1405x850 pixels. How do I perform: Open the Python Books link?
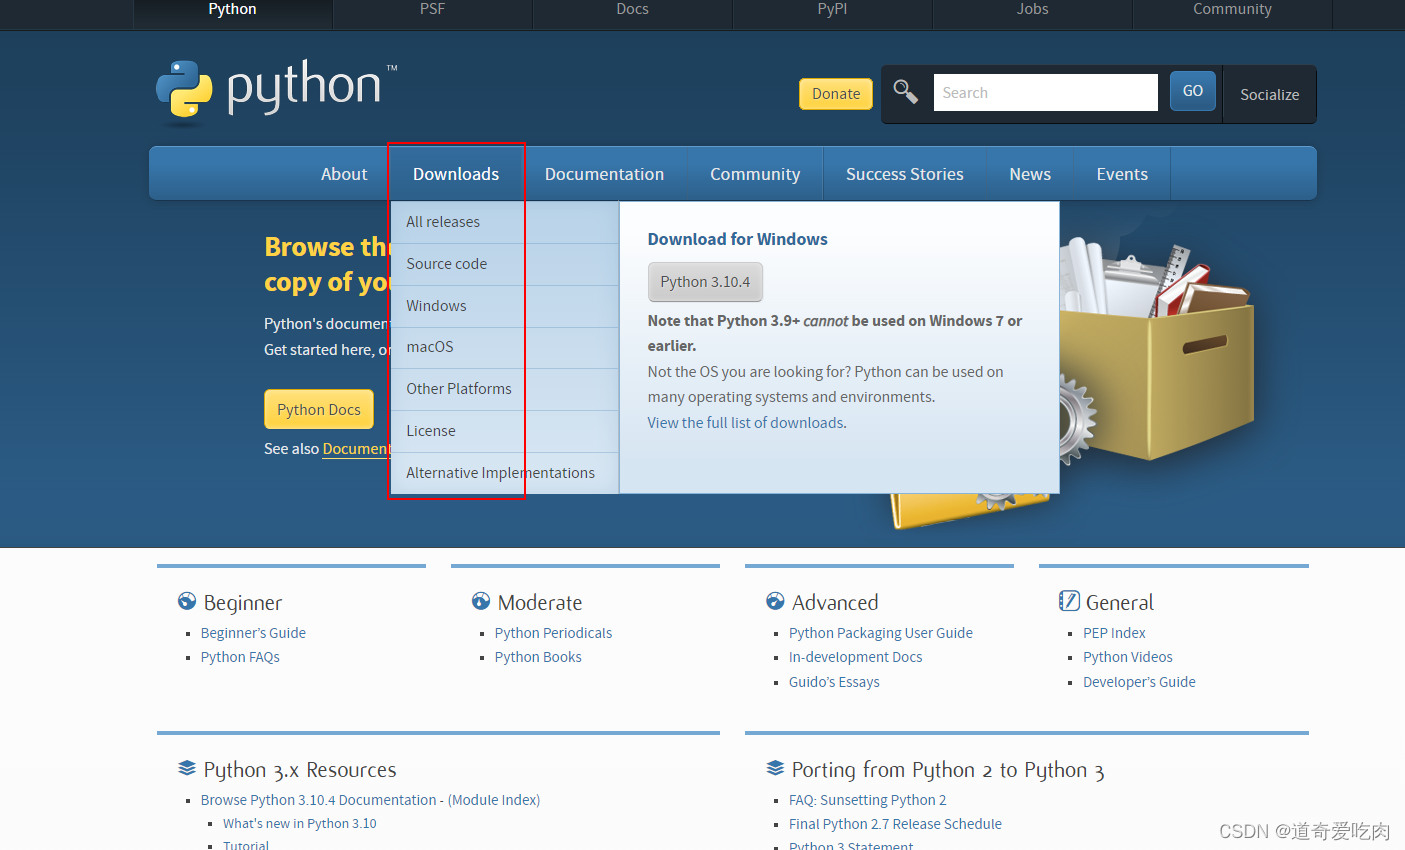[538, 657]
